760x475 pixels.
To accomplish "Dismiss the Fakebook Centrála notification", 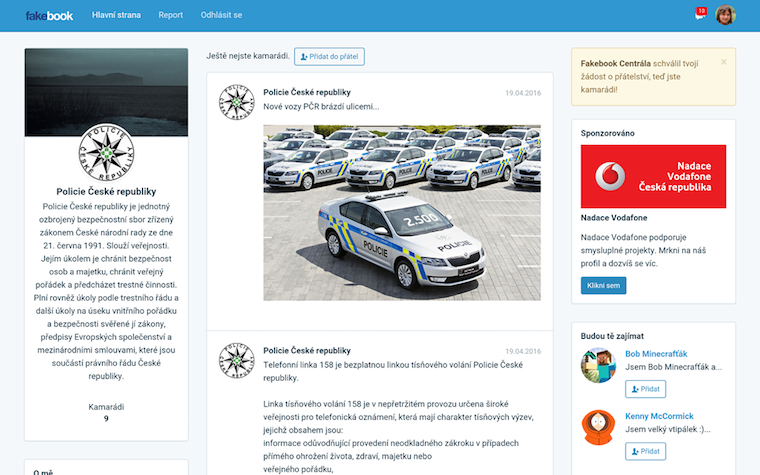I will [x=724, y=62].
